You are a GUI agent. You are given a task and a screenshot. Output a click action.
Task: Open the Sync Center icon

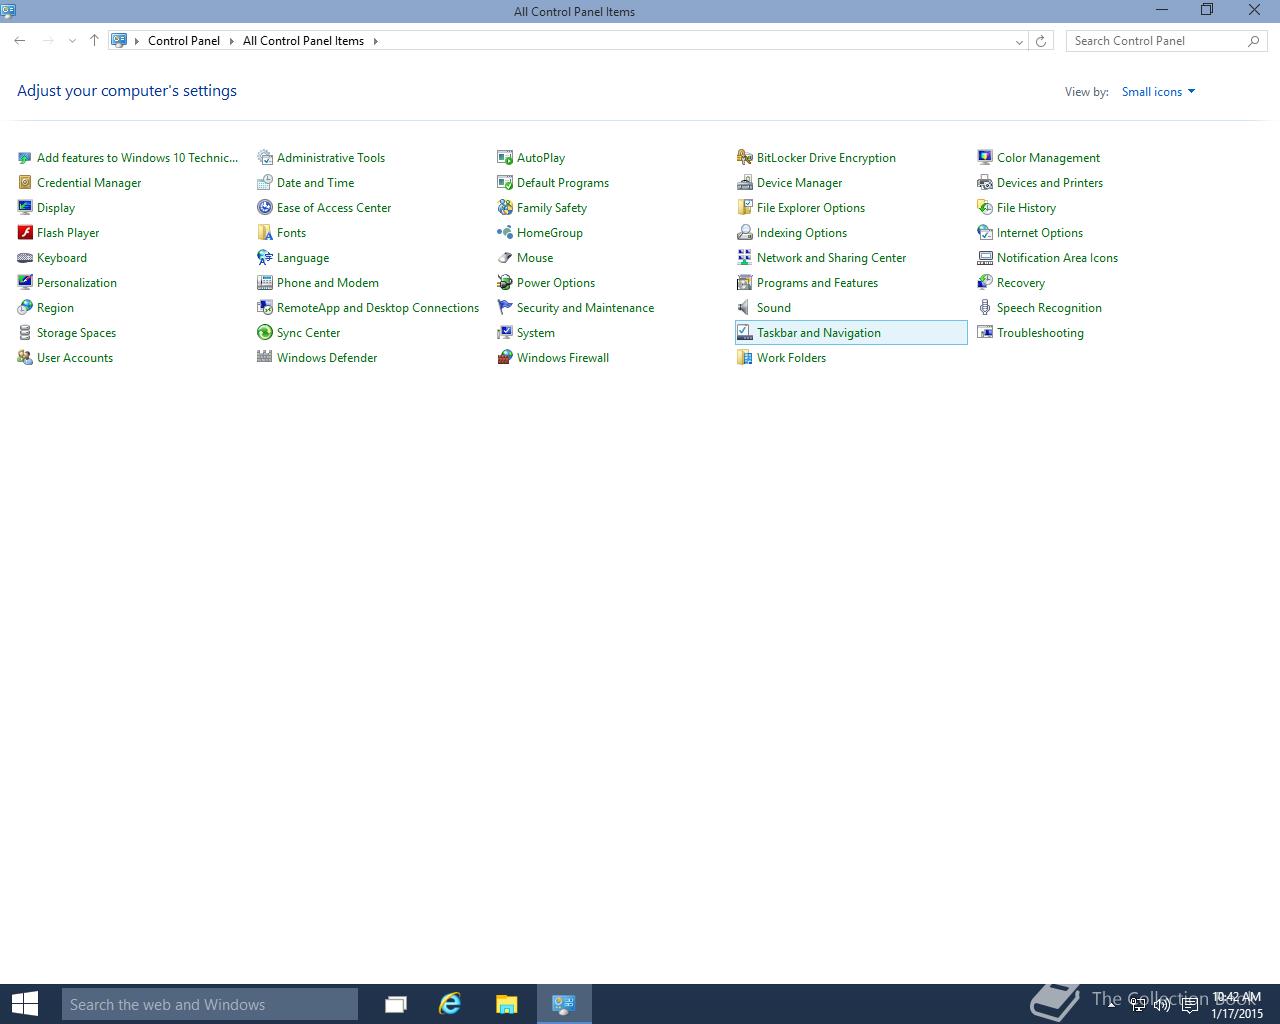click(265, 332)
